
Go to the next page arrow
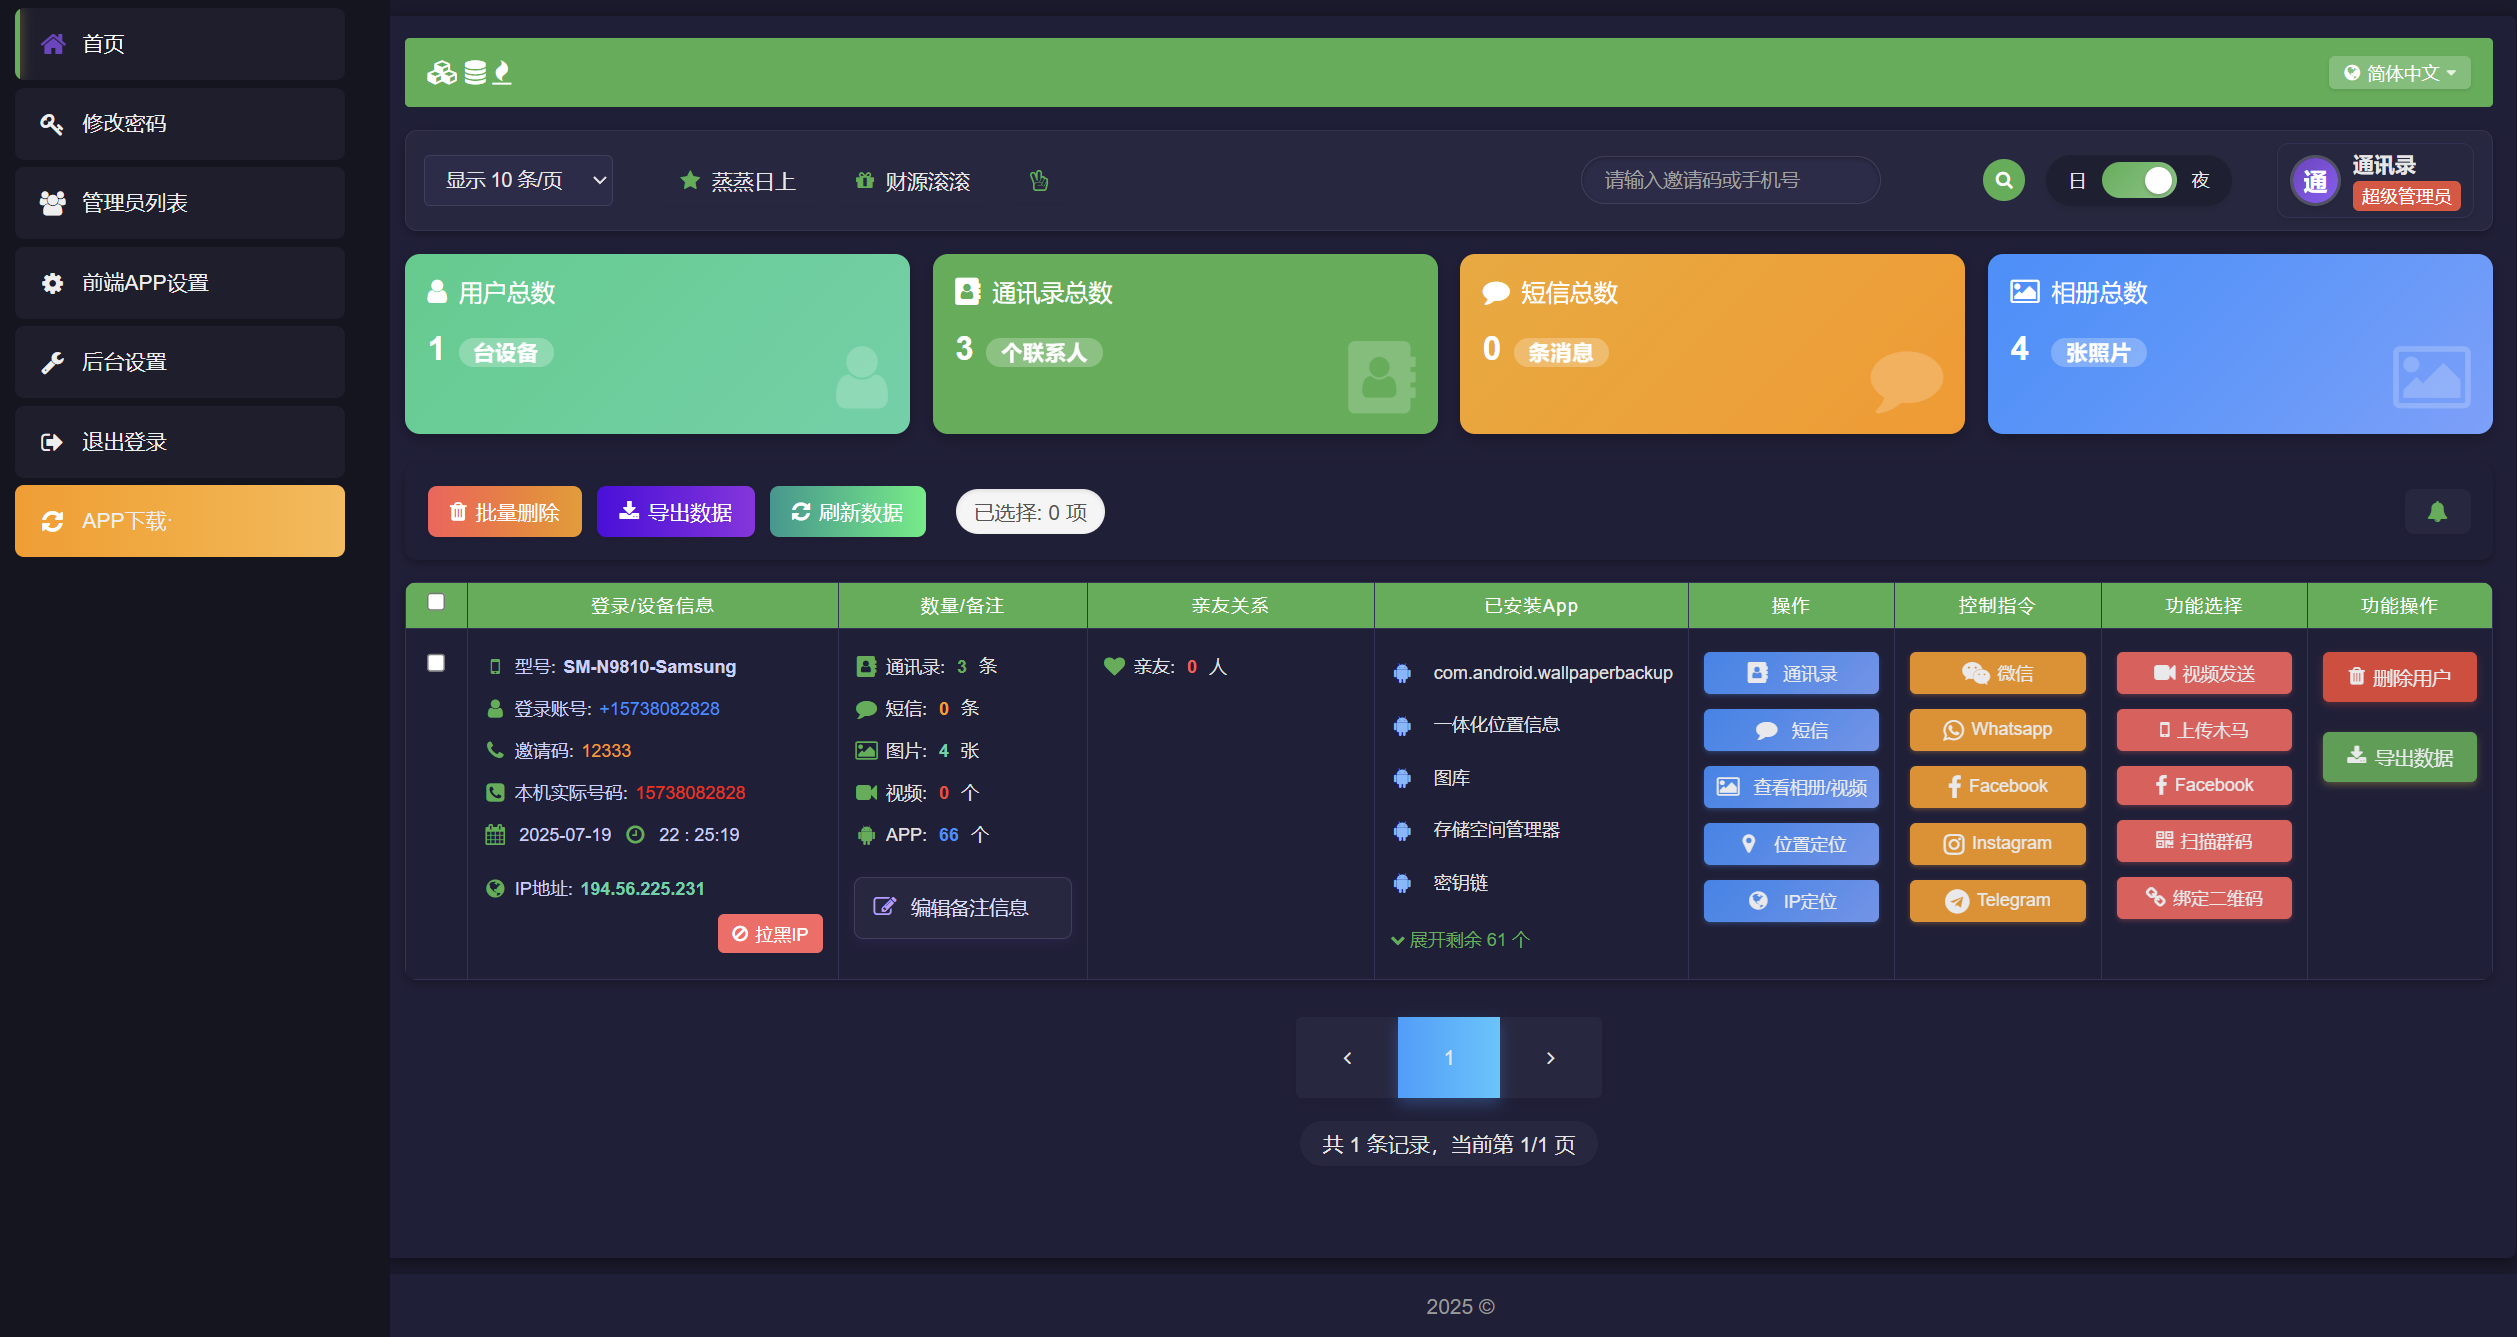(1550, 1058)
